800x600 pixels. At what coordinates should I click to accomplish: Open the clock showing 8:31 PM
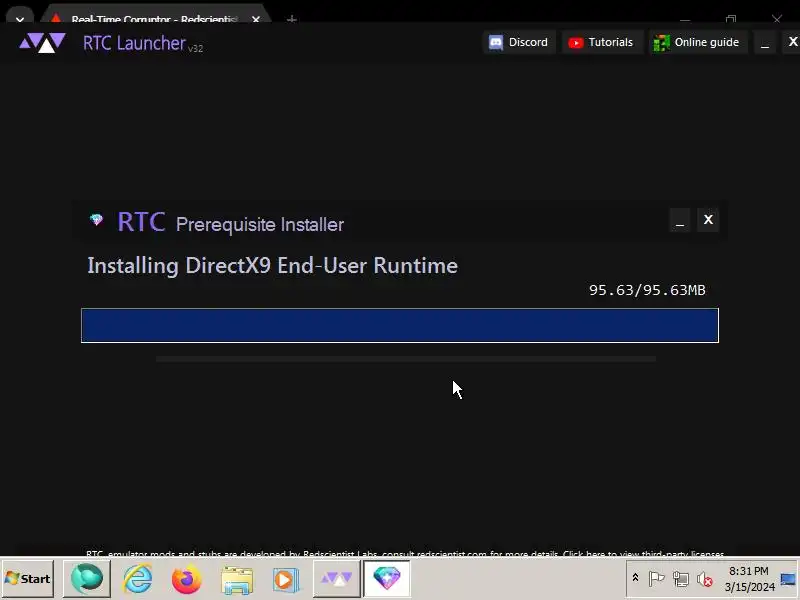(x=749, y=579)
